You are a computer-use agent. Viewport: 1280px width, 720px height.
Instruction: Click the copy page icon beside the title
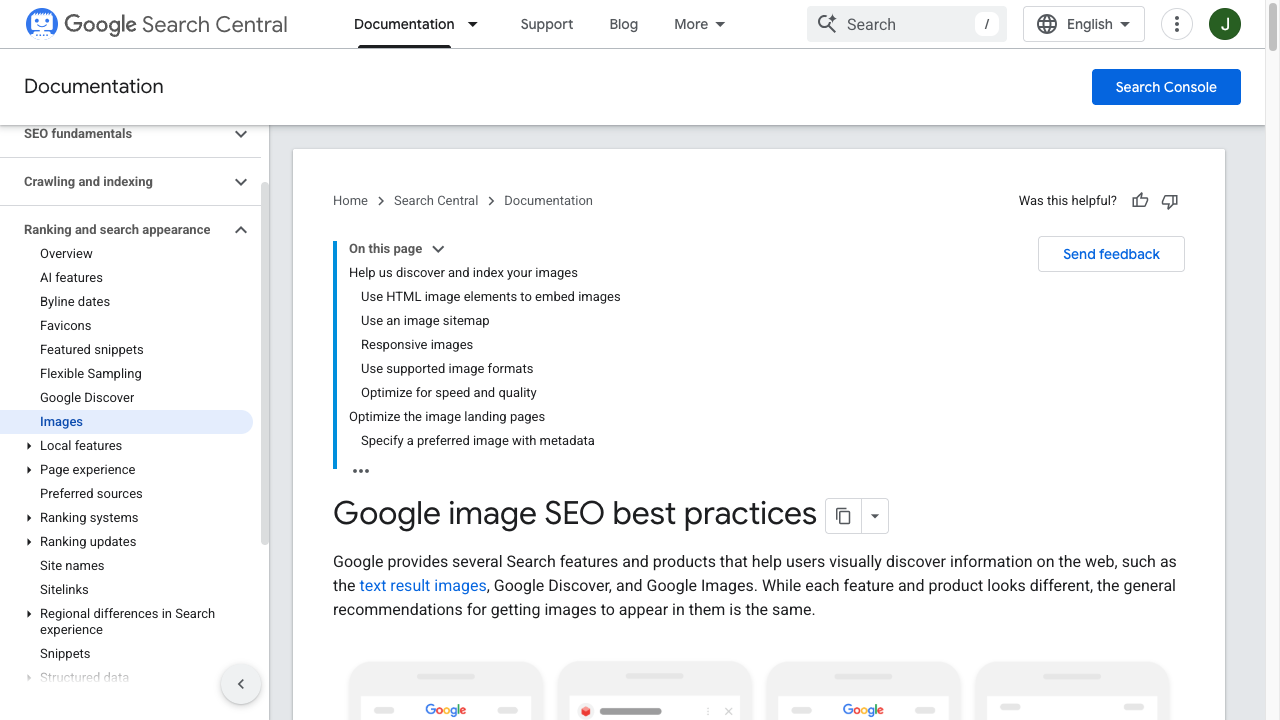[x=843, y=516]
